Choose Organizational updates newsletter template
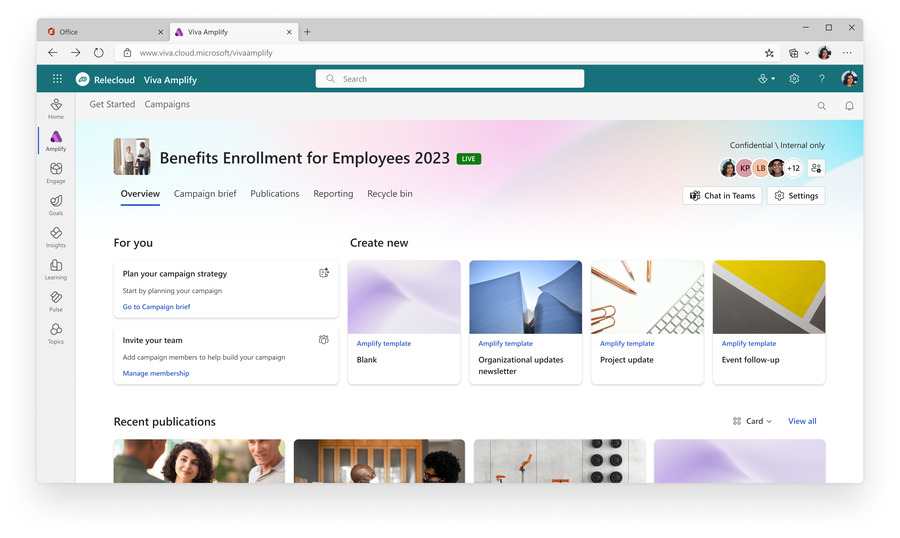This screenshot has width=900, height=538. click(x=525, y=322)
